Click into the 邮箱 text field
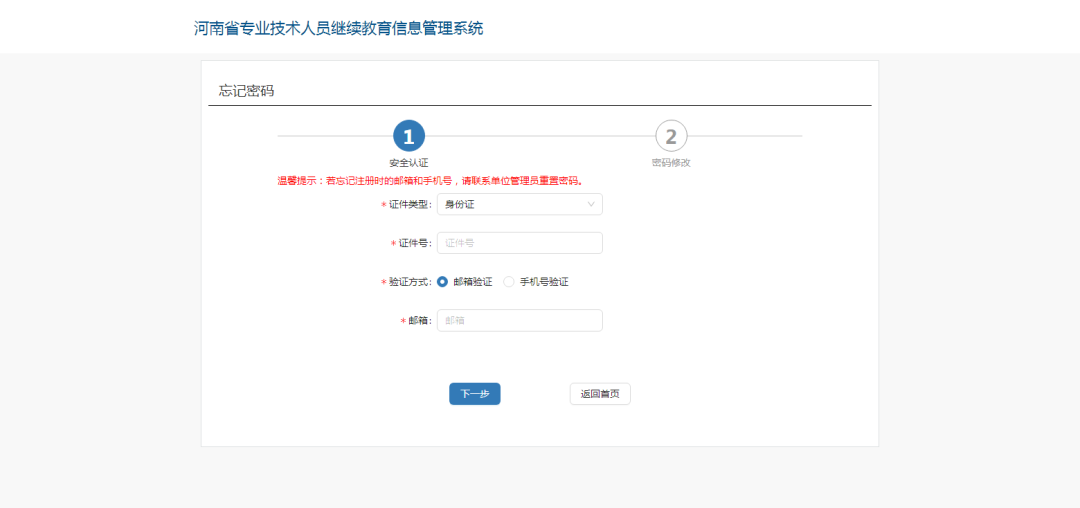The height and width of the screenshot is (508, 1080). pyautogui.click(x=519, y=320)
